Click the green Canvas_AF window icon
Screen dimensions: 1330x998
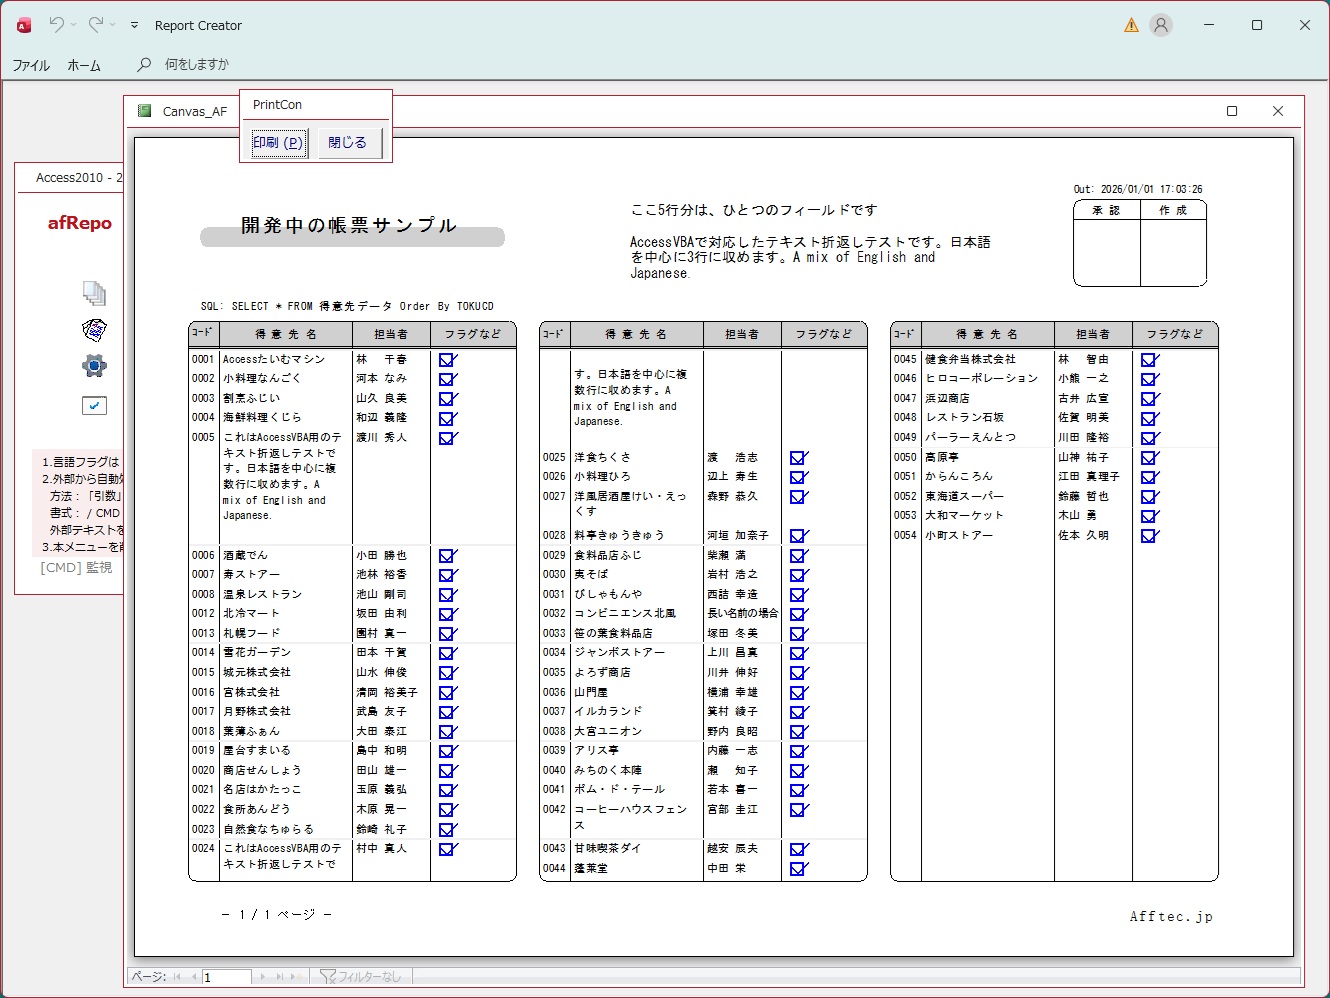coord(145,111)
